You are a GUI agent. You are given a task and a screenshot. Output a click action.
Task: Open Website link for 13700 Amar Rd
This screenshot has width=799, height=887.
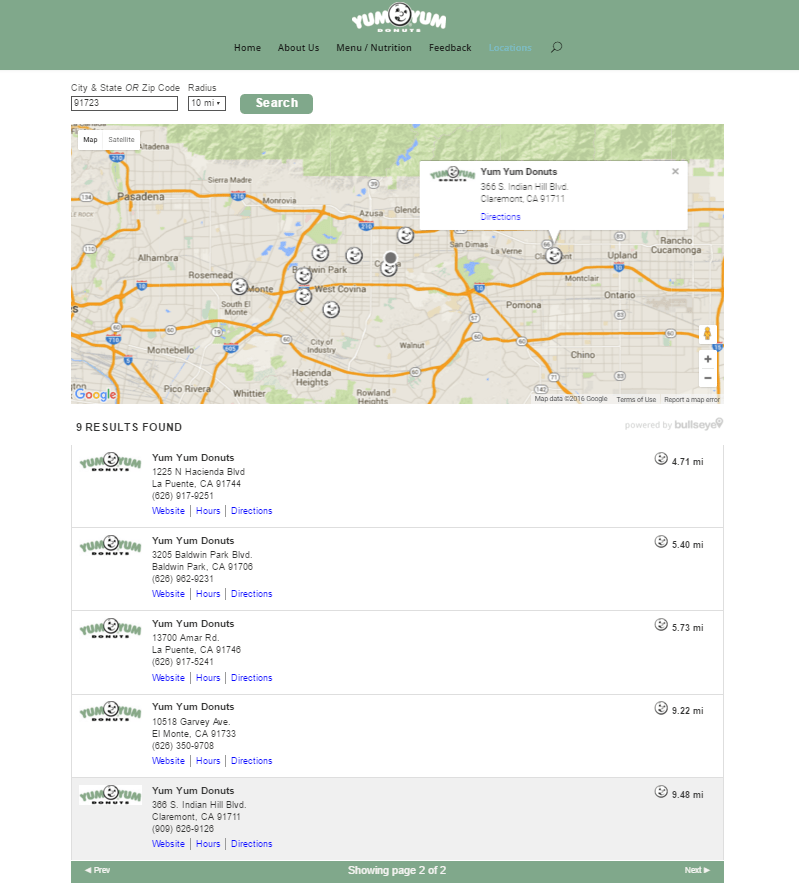point(168,678)
